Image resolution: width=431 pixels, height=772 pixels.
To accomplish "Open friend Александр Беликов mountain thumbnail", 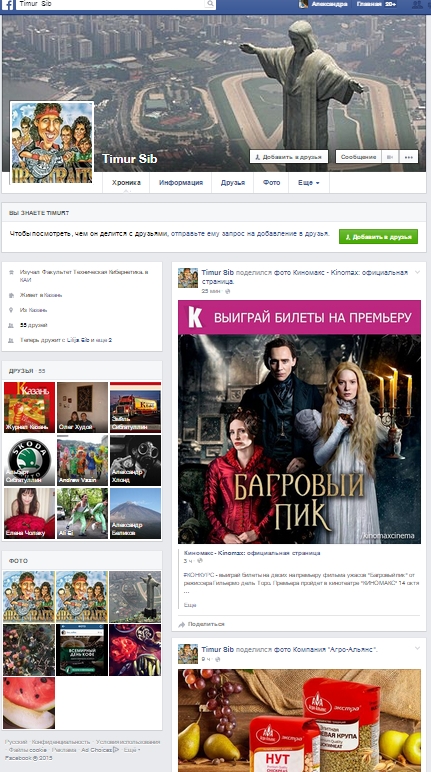I will point(135,513).
